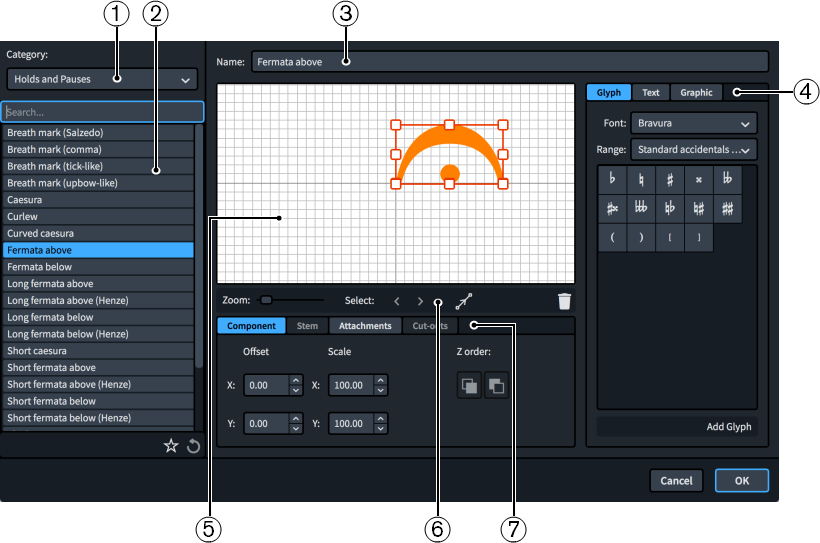Select the next component arrow

point(420,301)
